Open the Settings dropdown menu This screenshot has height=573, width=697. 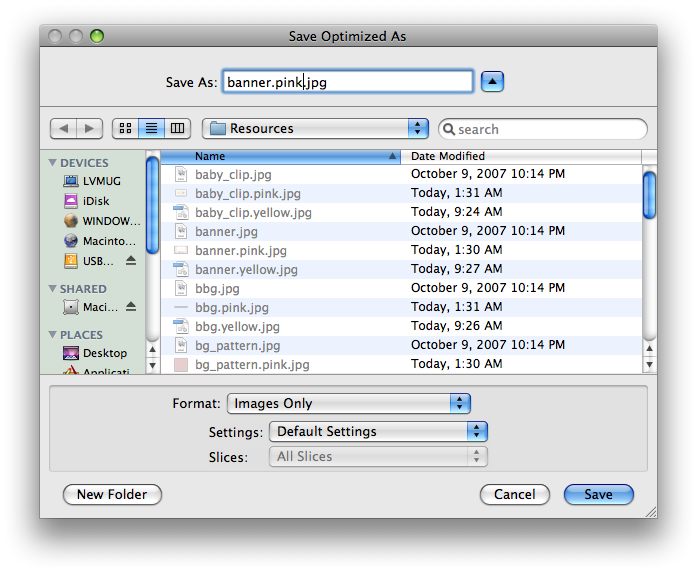pyautogui.click(x=377, y=432)
